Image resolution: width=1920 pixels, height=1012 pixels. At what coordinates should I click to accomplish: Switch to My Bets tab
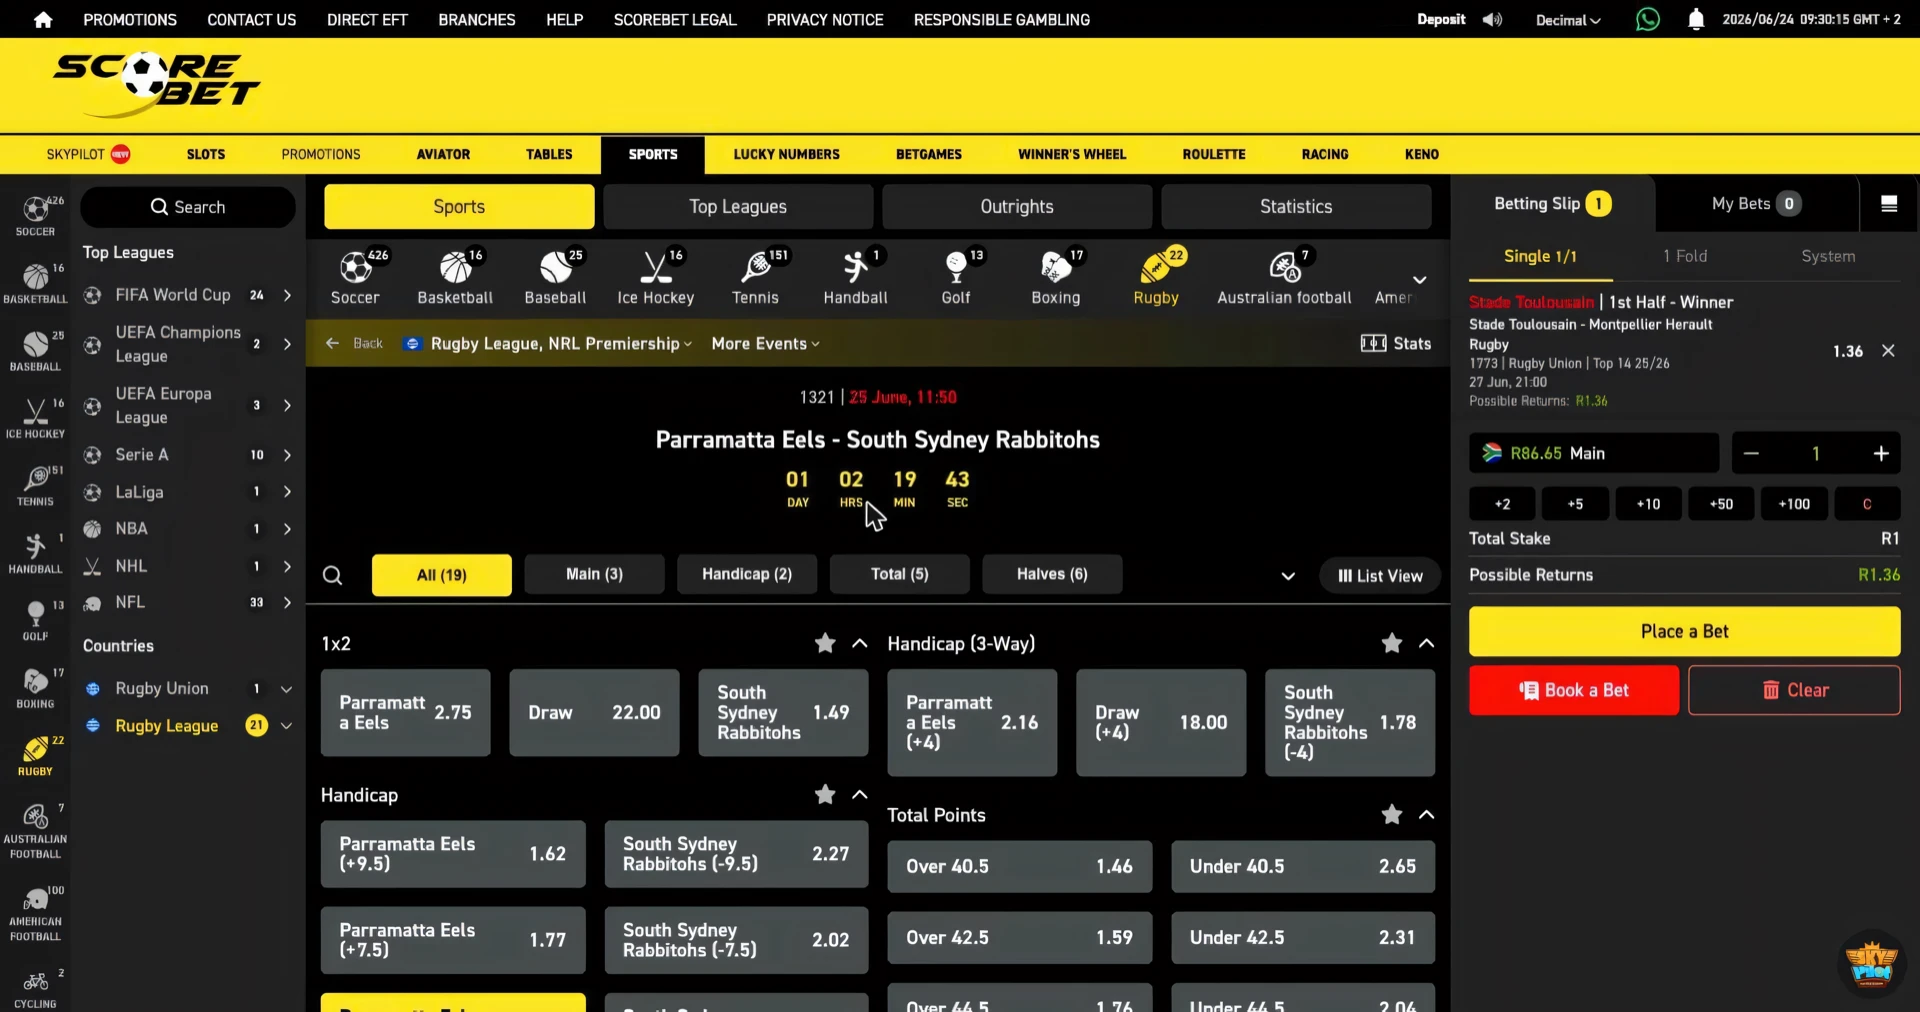point(1757,204)
